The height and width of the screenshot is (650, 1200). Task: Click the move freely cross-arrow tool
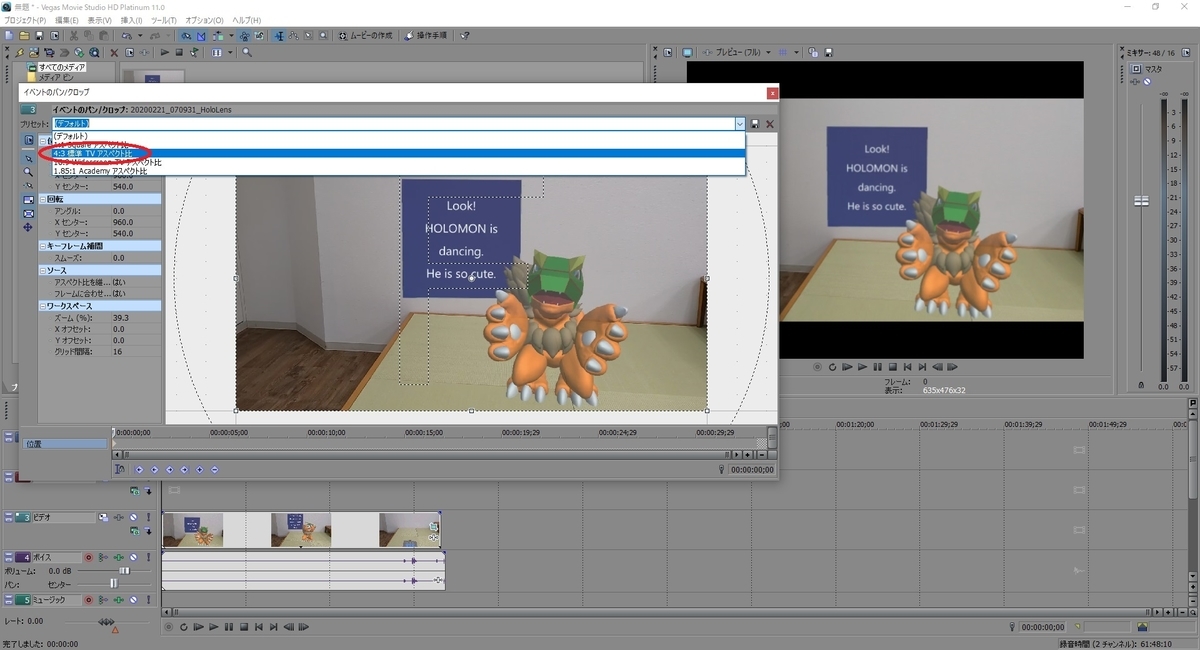tap(28, 227)
